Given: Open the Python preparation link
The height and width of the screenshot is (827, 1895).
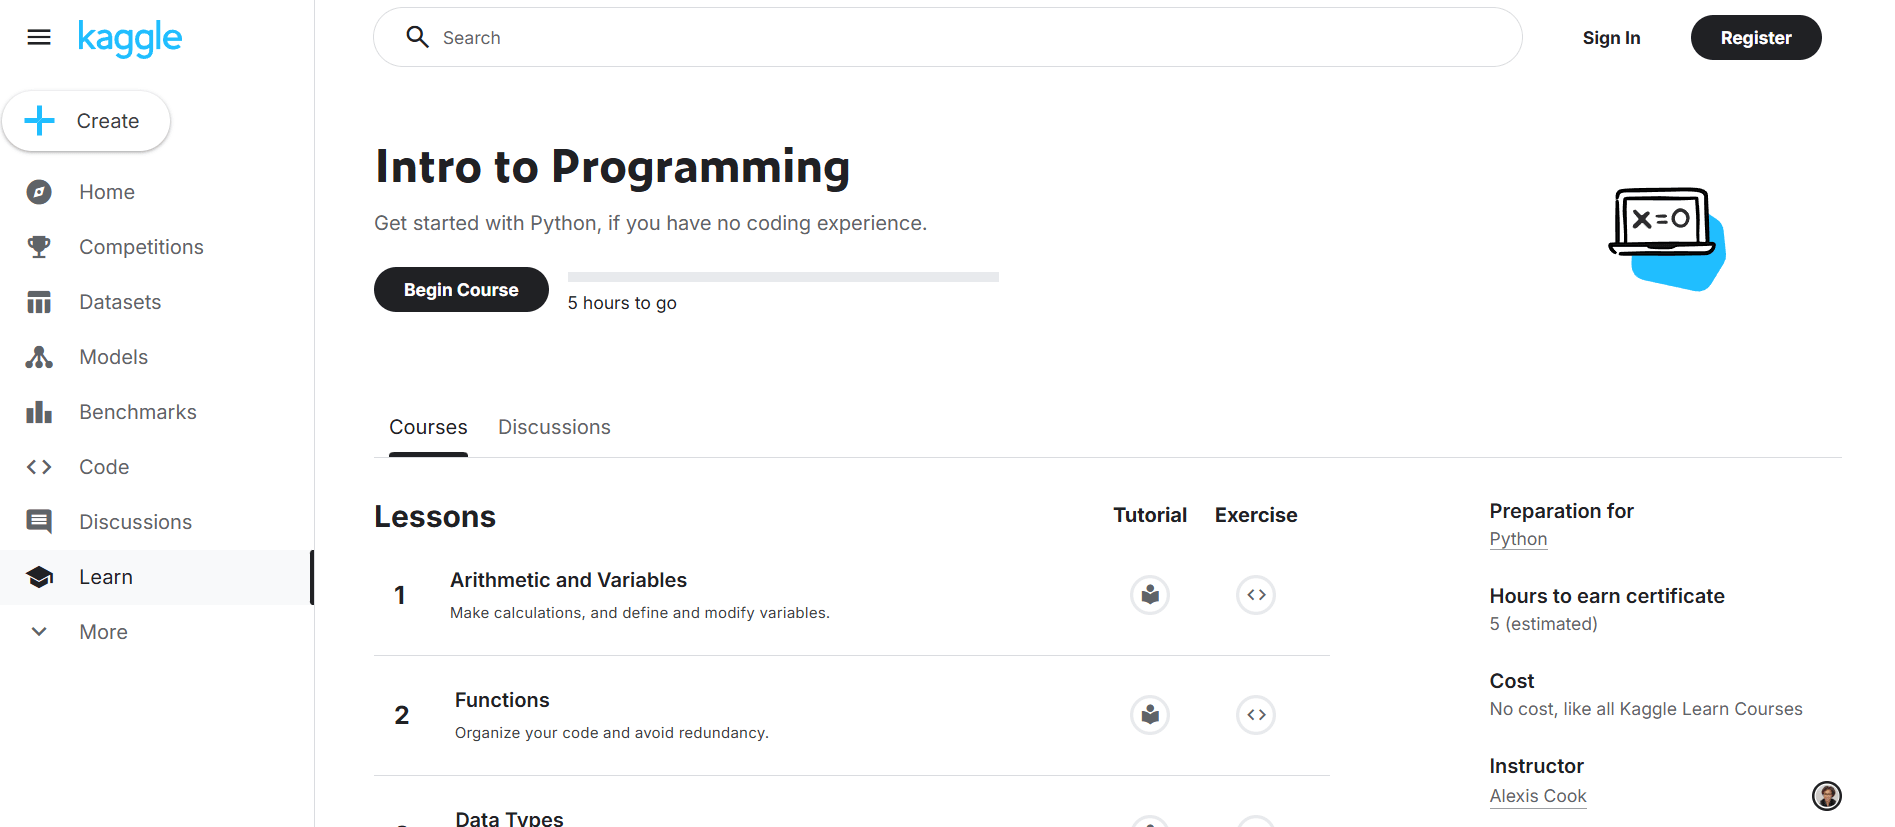Looking at the screenshot, I should click(x=1518, y=539).
